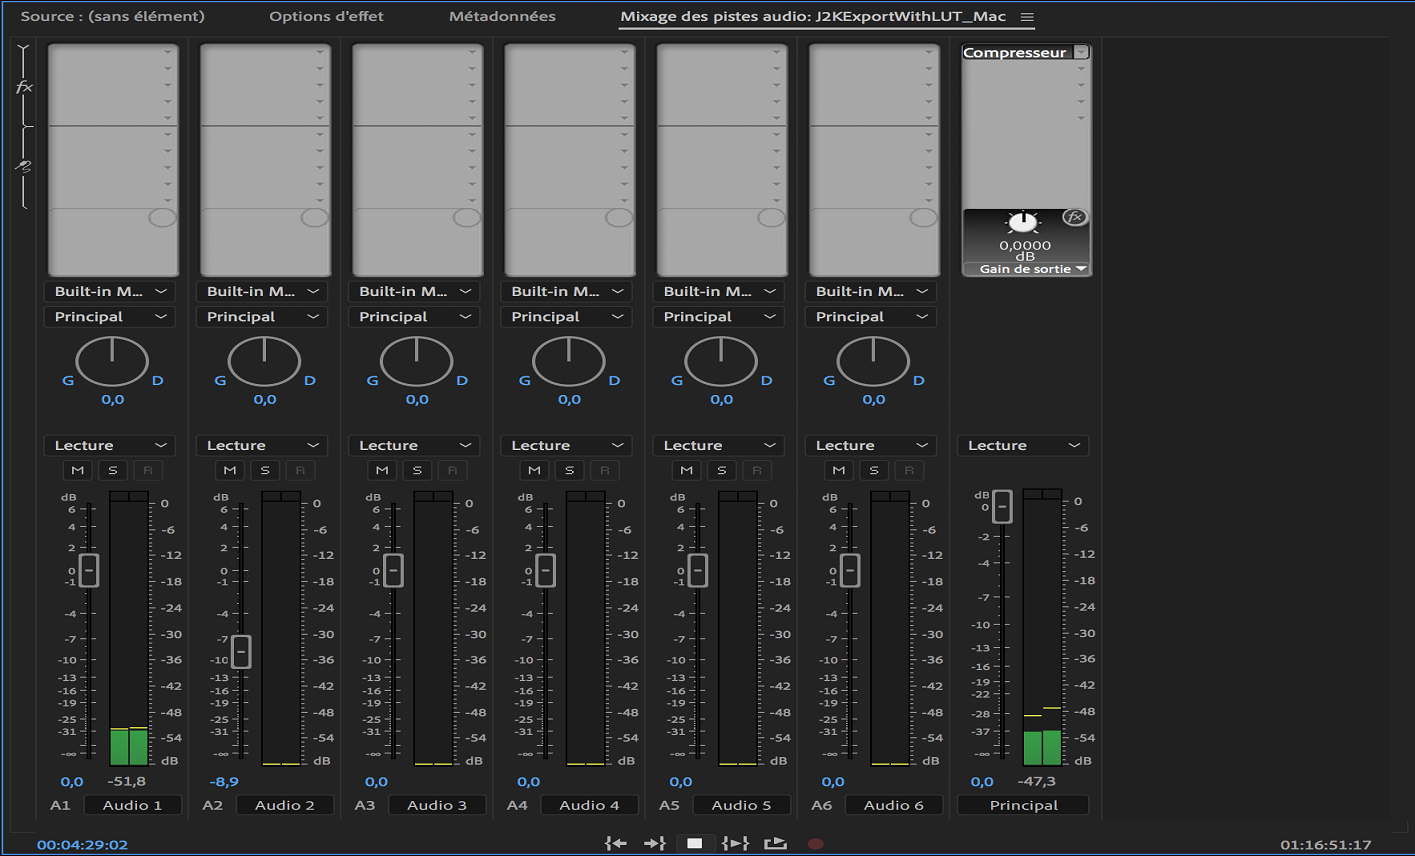
Task: Mute the Audio 2 track
Action: (230, 470)
